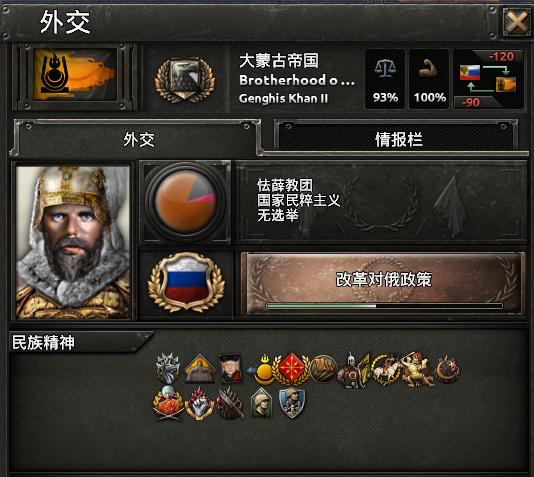Select the yurt national spirit icon
This screenshot has width=534, height=477.
(200, 369)
